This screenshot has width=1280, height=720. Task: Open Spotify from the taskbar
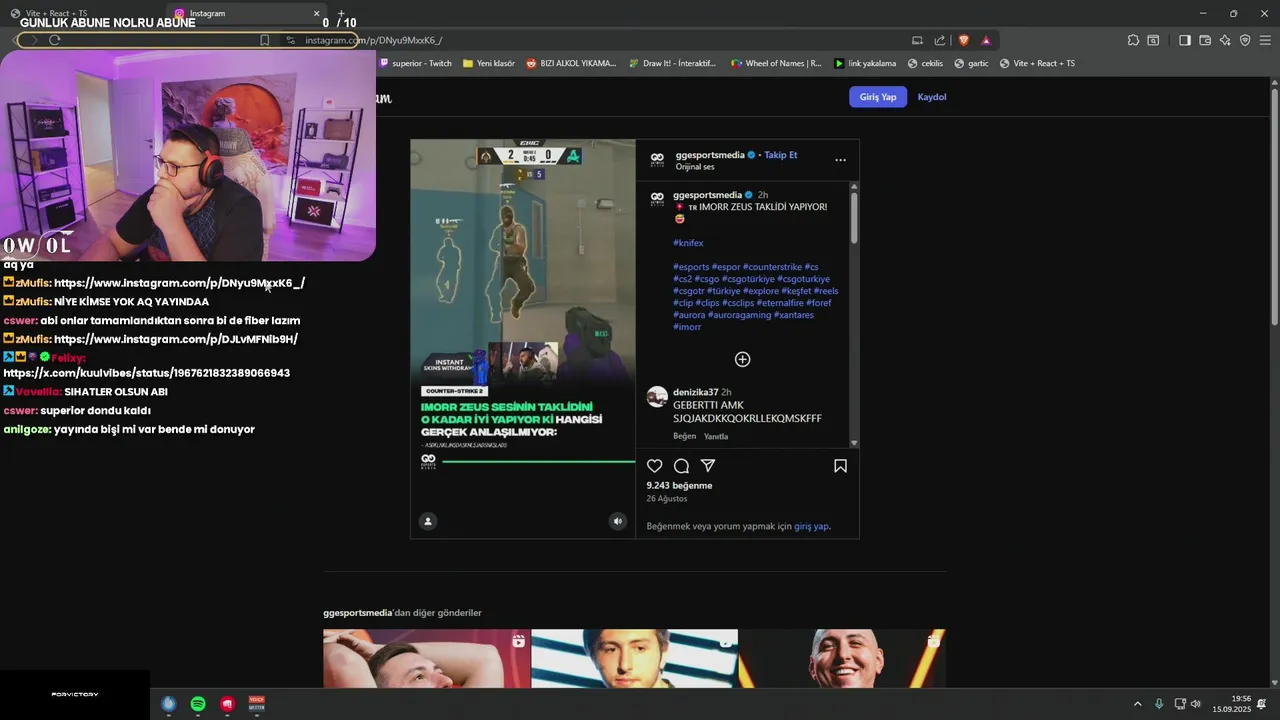(x=198, y=704)
